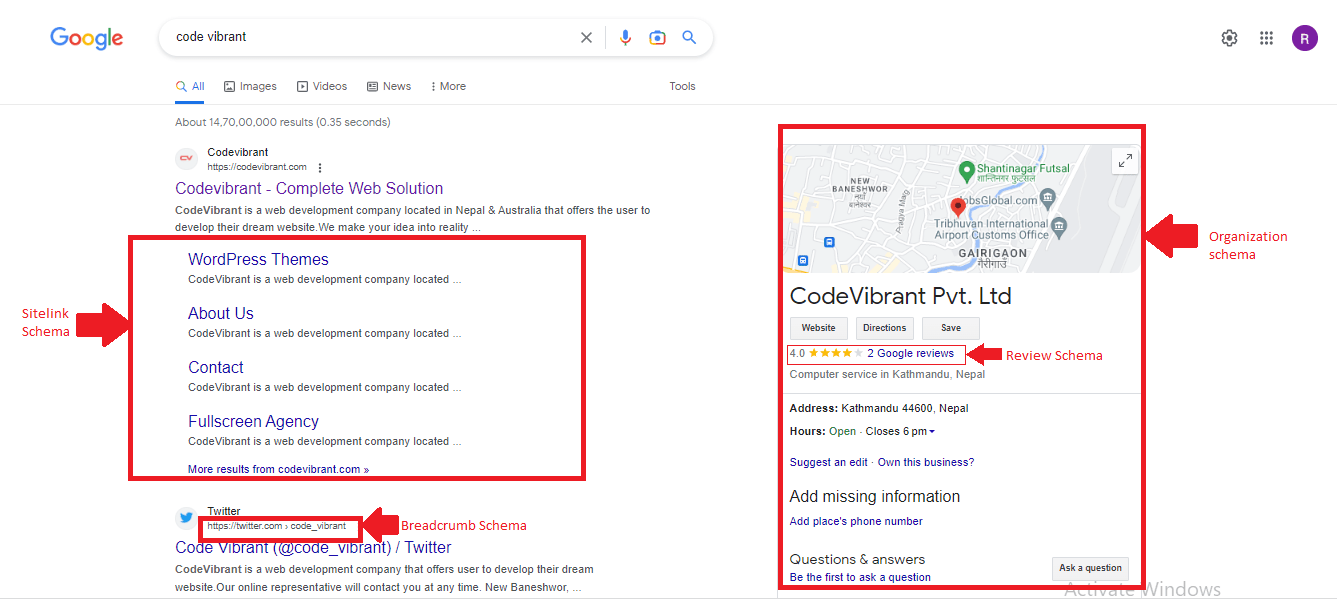Start voice search with microphone icon
The width and height of the screenshot is (1337, 599).
[x=625, y=38]
